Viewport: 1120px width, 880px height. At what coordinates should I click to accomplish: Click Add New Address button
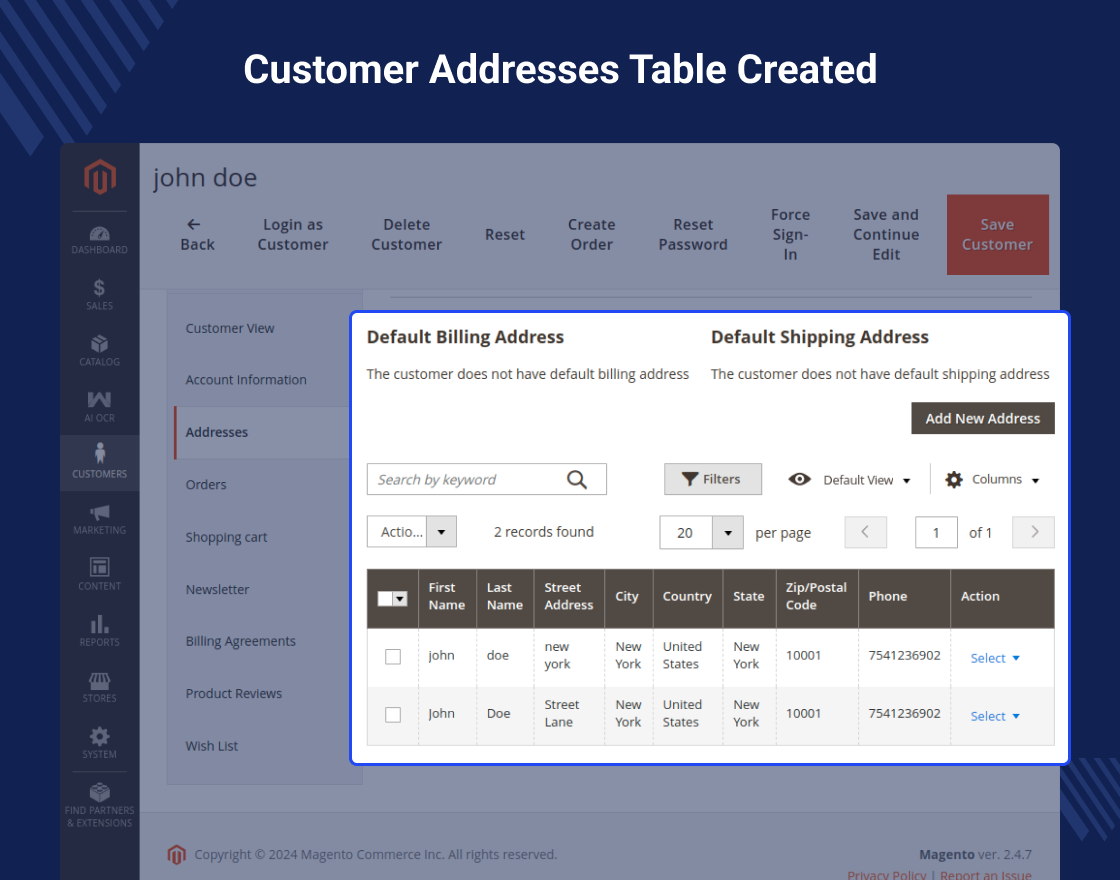click(x=983, y=419)
